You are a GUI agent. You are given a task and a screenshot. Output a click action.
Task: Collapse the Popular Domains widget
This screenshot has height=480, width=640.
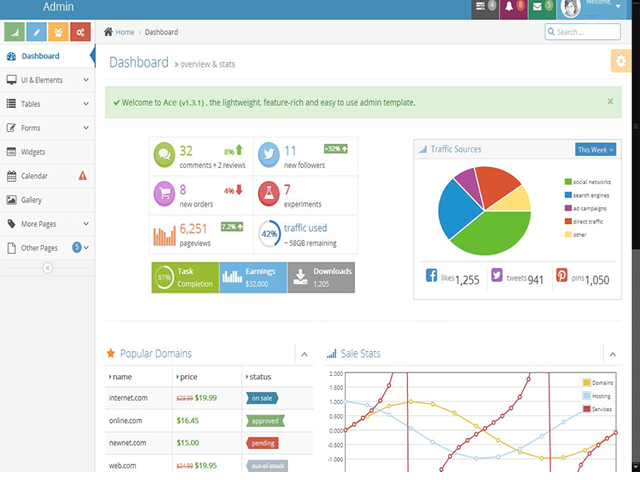point(304,354)
